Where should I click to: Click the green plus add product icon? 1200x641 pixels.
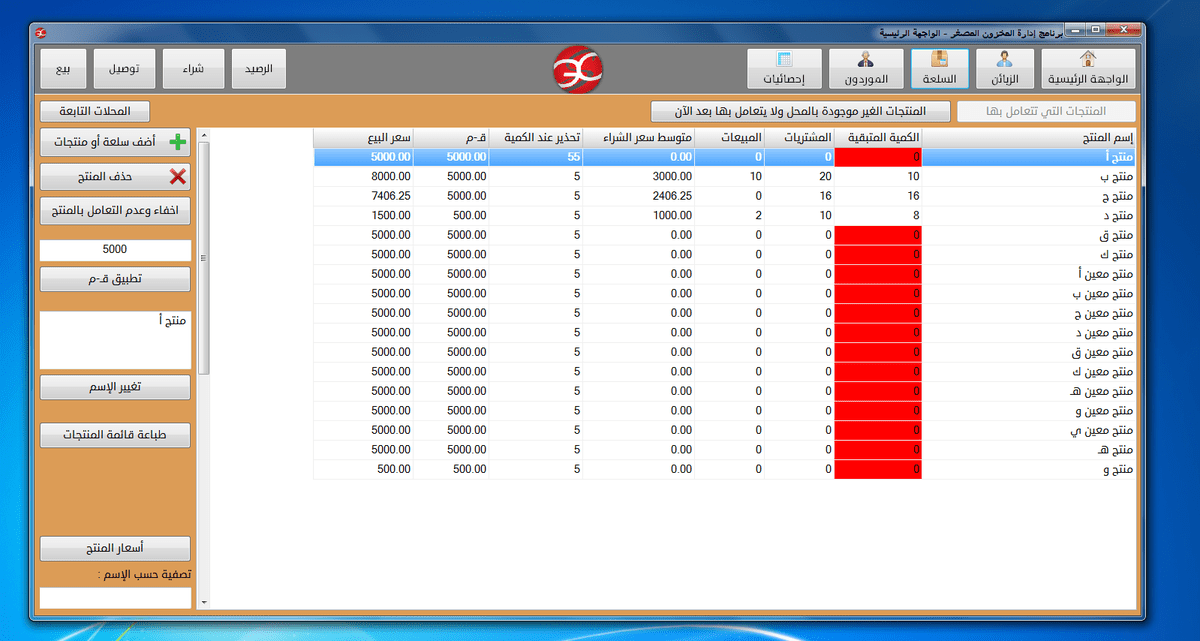(x=178, y=143)
